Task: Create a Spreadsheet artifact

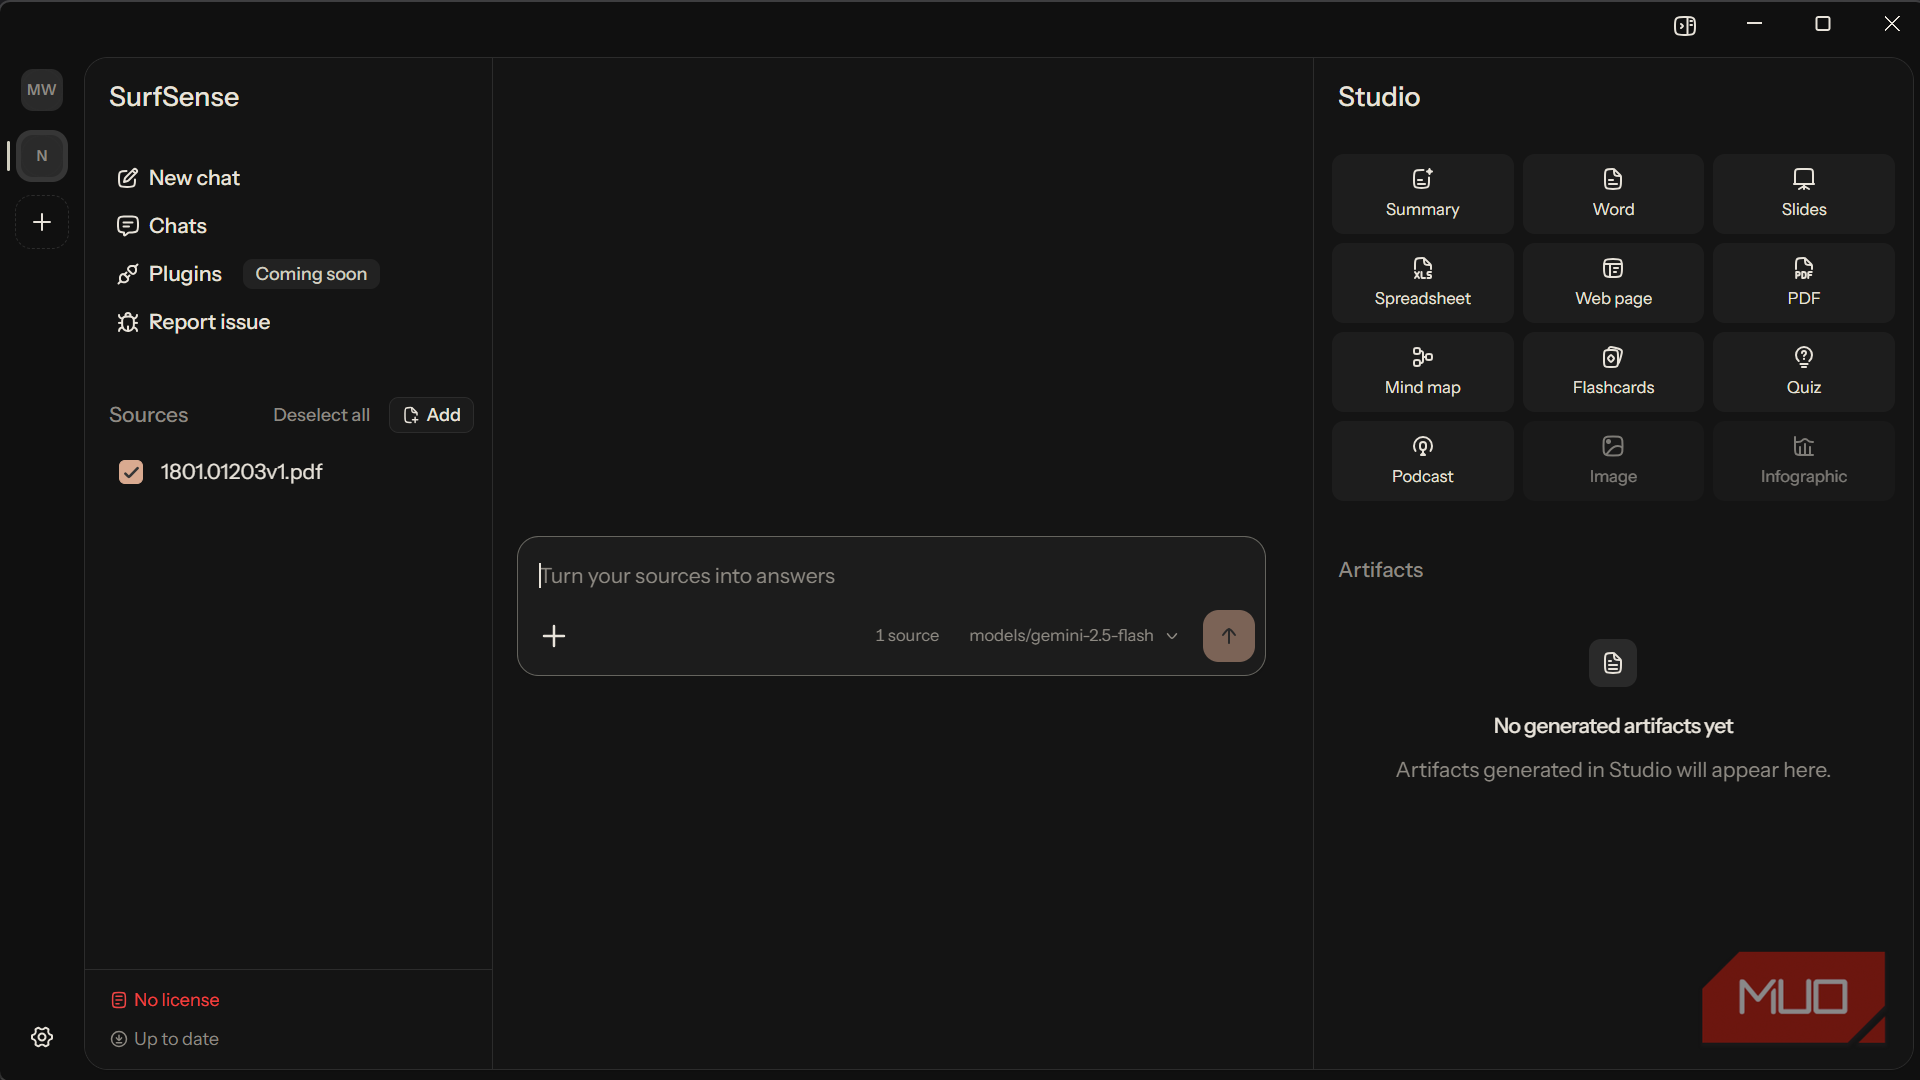Action: pos(1422,283)
